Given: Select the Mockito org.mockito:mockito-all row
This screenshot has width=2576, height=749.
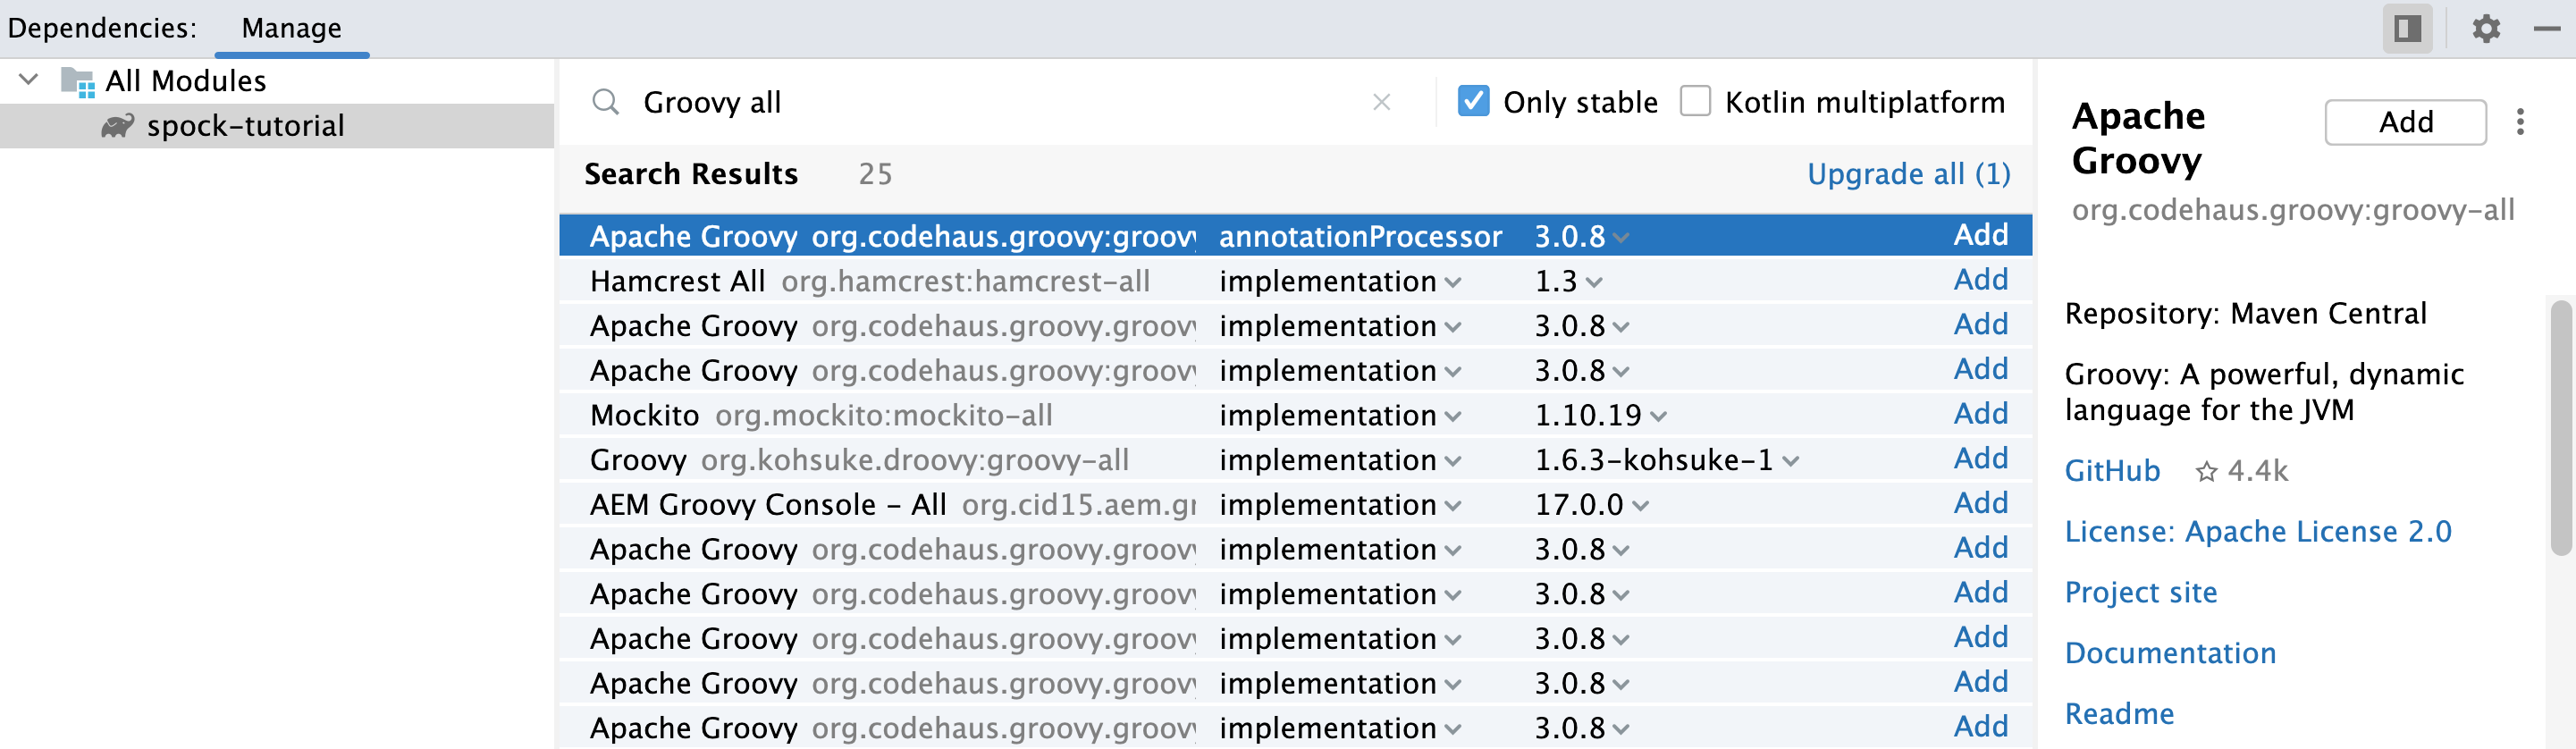Looking at the screenshot, I should coord(1295,415).
